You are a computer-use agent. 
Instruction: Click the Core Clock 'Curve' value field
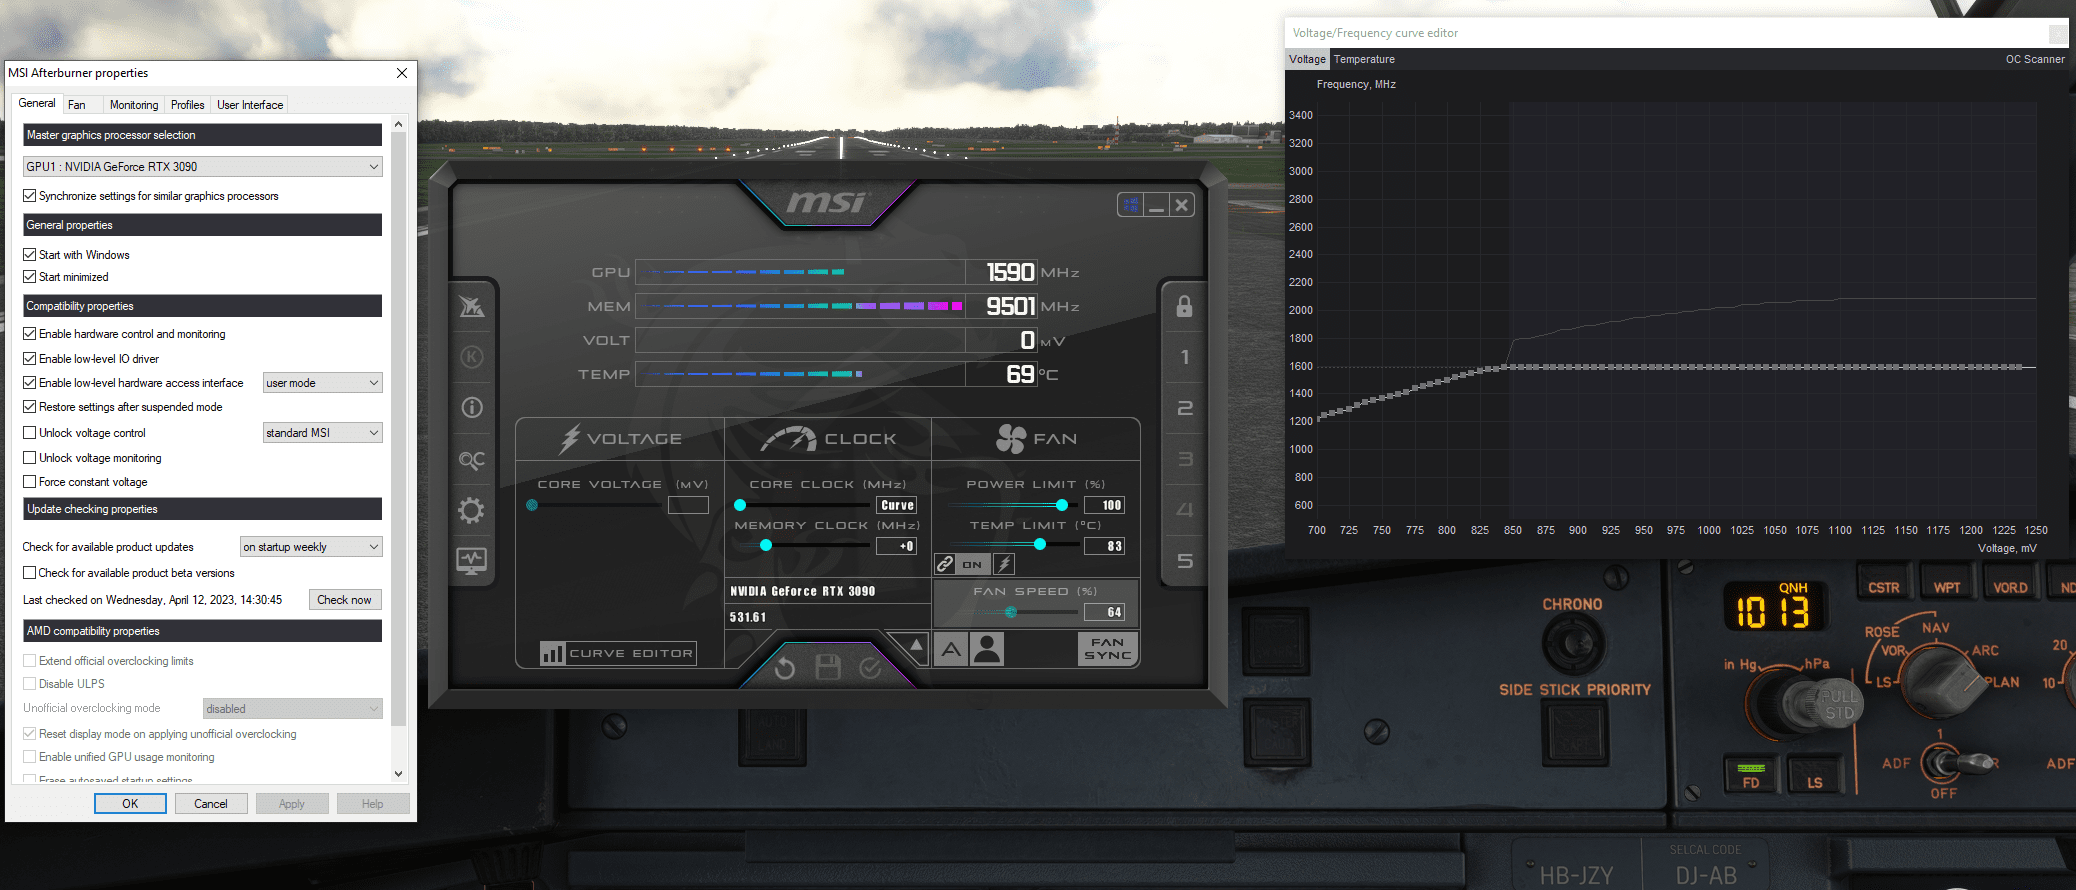click(896, 505)
